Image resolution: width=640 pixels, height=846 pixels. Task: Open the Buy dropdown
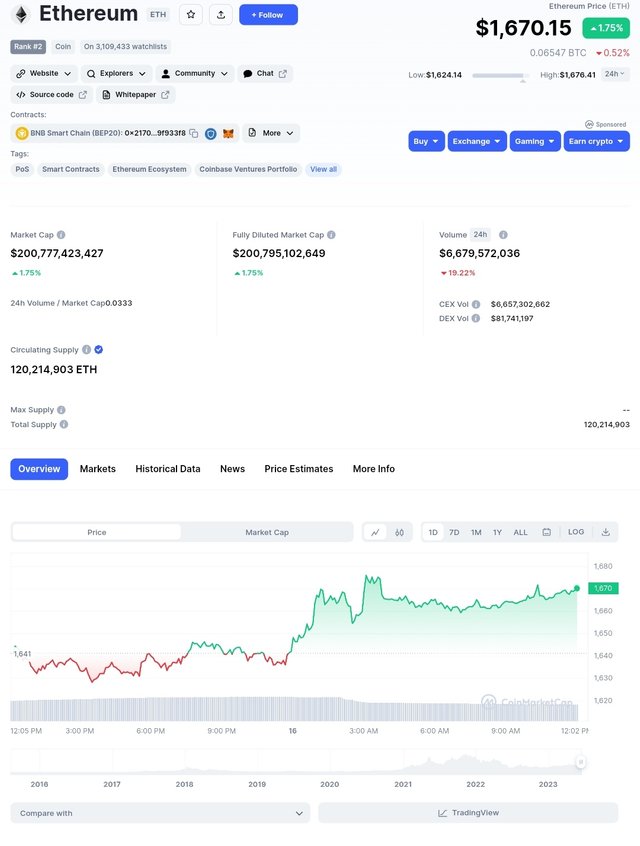pyautogui.click(x=426, y=141)
